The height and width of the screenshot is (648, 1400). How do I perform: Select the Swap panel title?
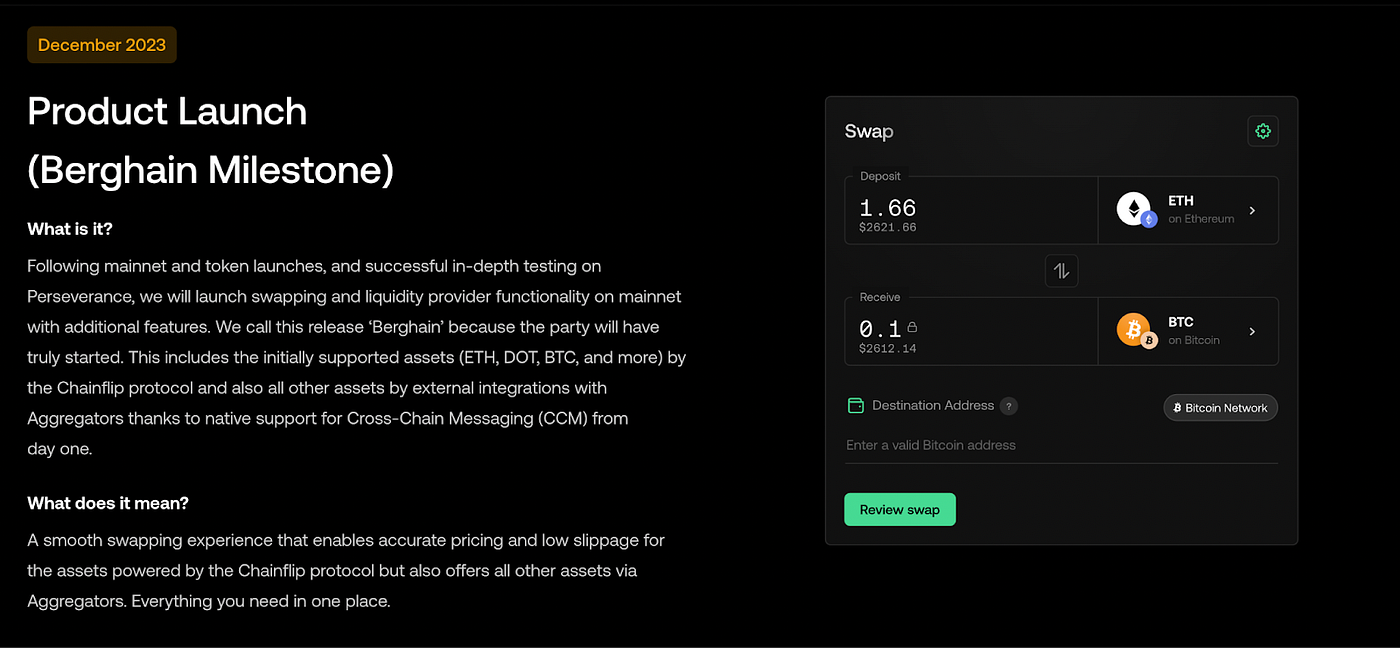tap(869, 131)
